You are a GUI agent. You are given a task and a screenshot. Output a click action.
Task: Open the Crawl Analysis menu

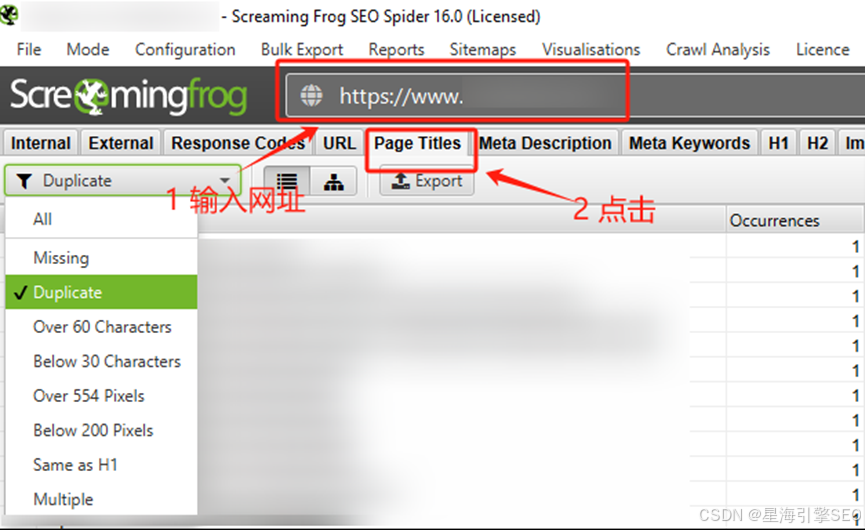coord(718,50)
